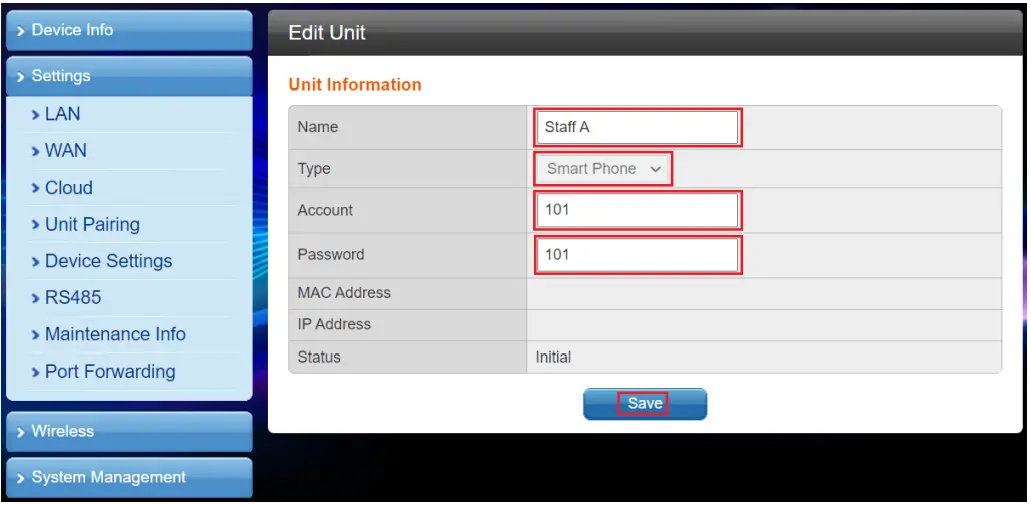Expand the Device Info section
The width and height of the screenshot is (1031, 505).
[x=128, y=30]
